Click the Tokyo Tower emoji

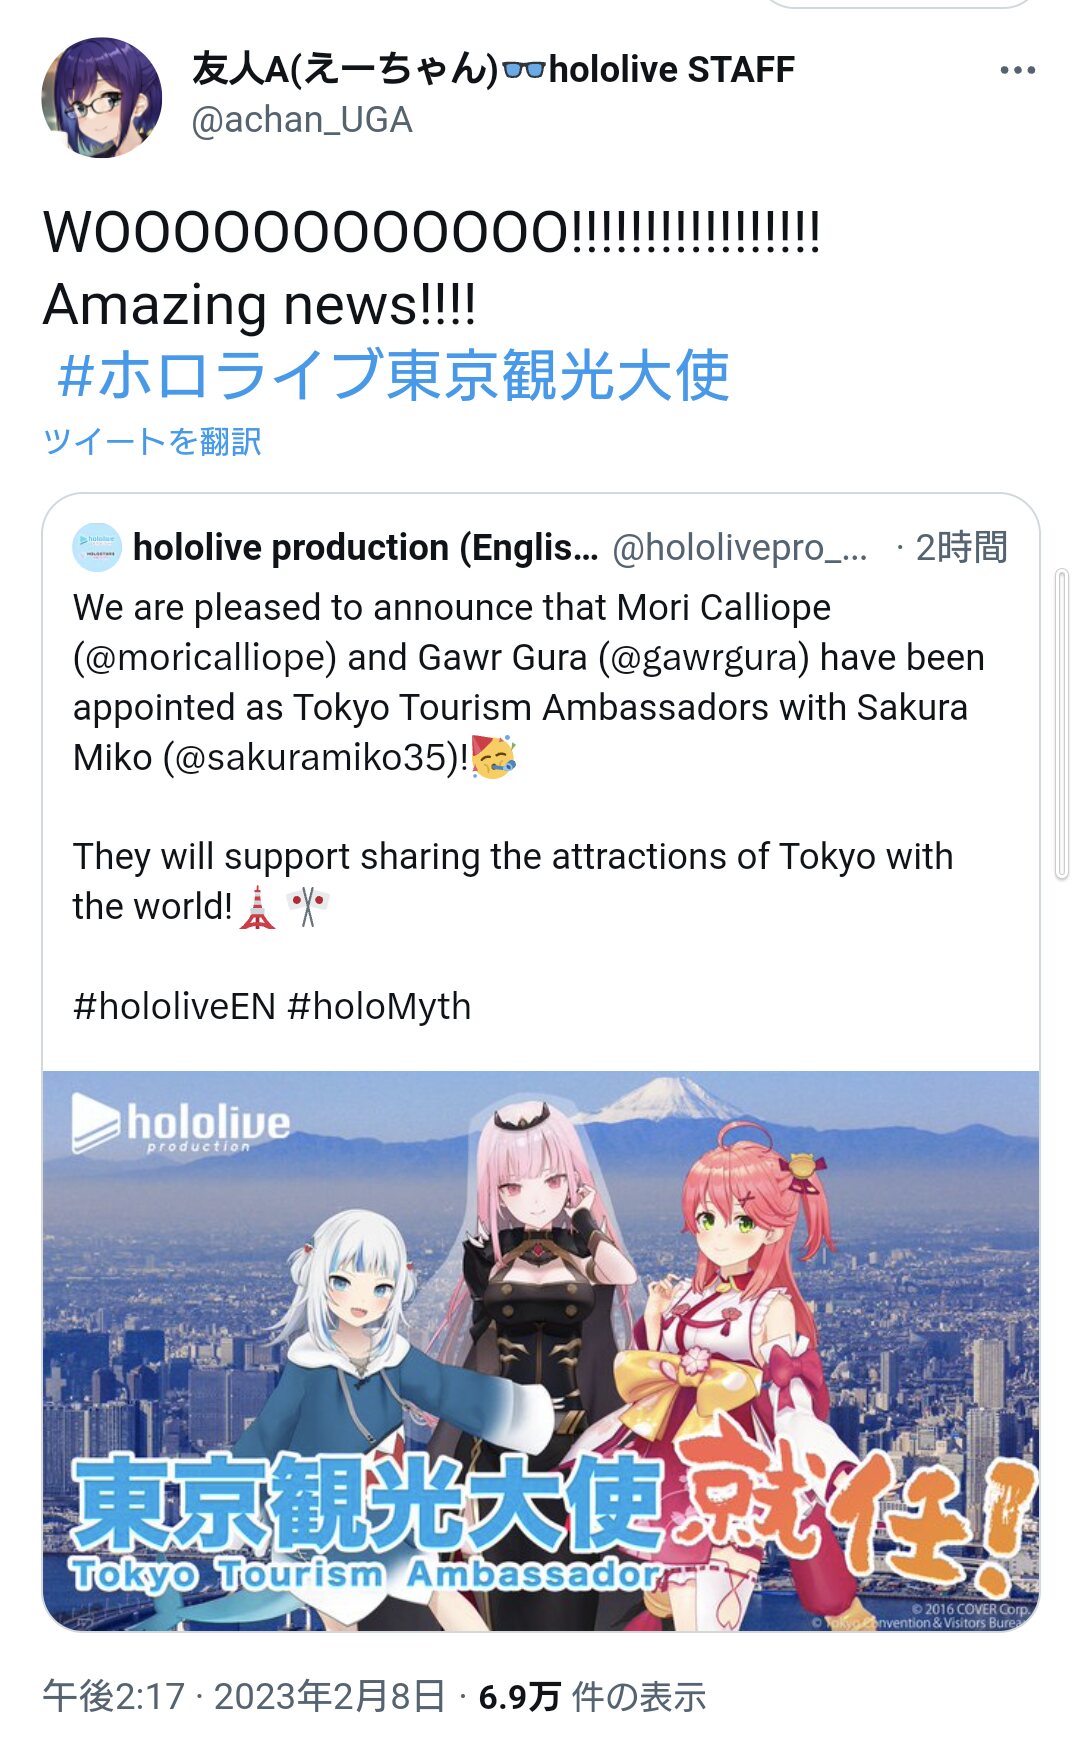258,907
